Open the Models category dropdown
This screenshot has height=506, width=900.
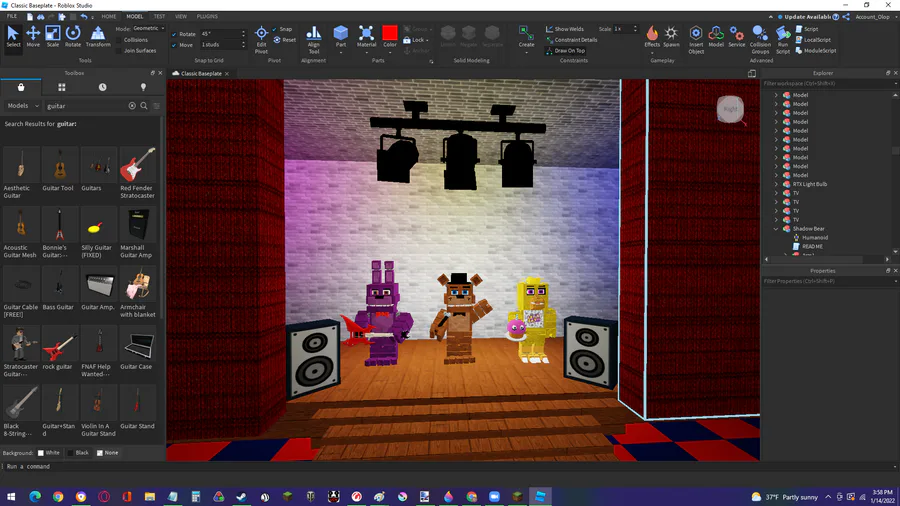pyautogui.click(x=22, y=106)
